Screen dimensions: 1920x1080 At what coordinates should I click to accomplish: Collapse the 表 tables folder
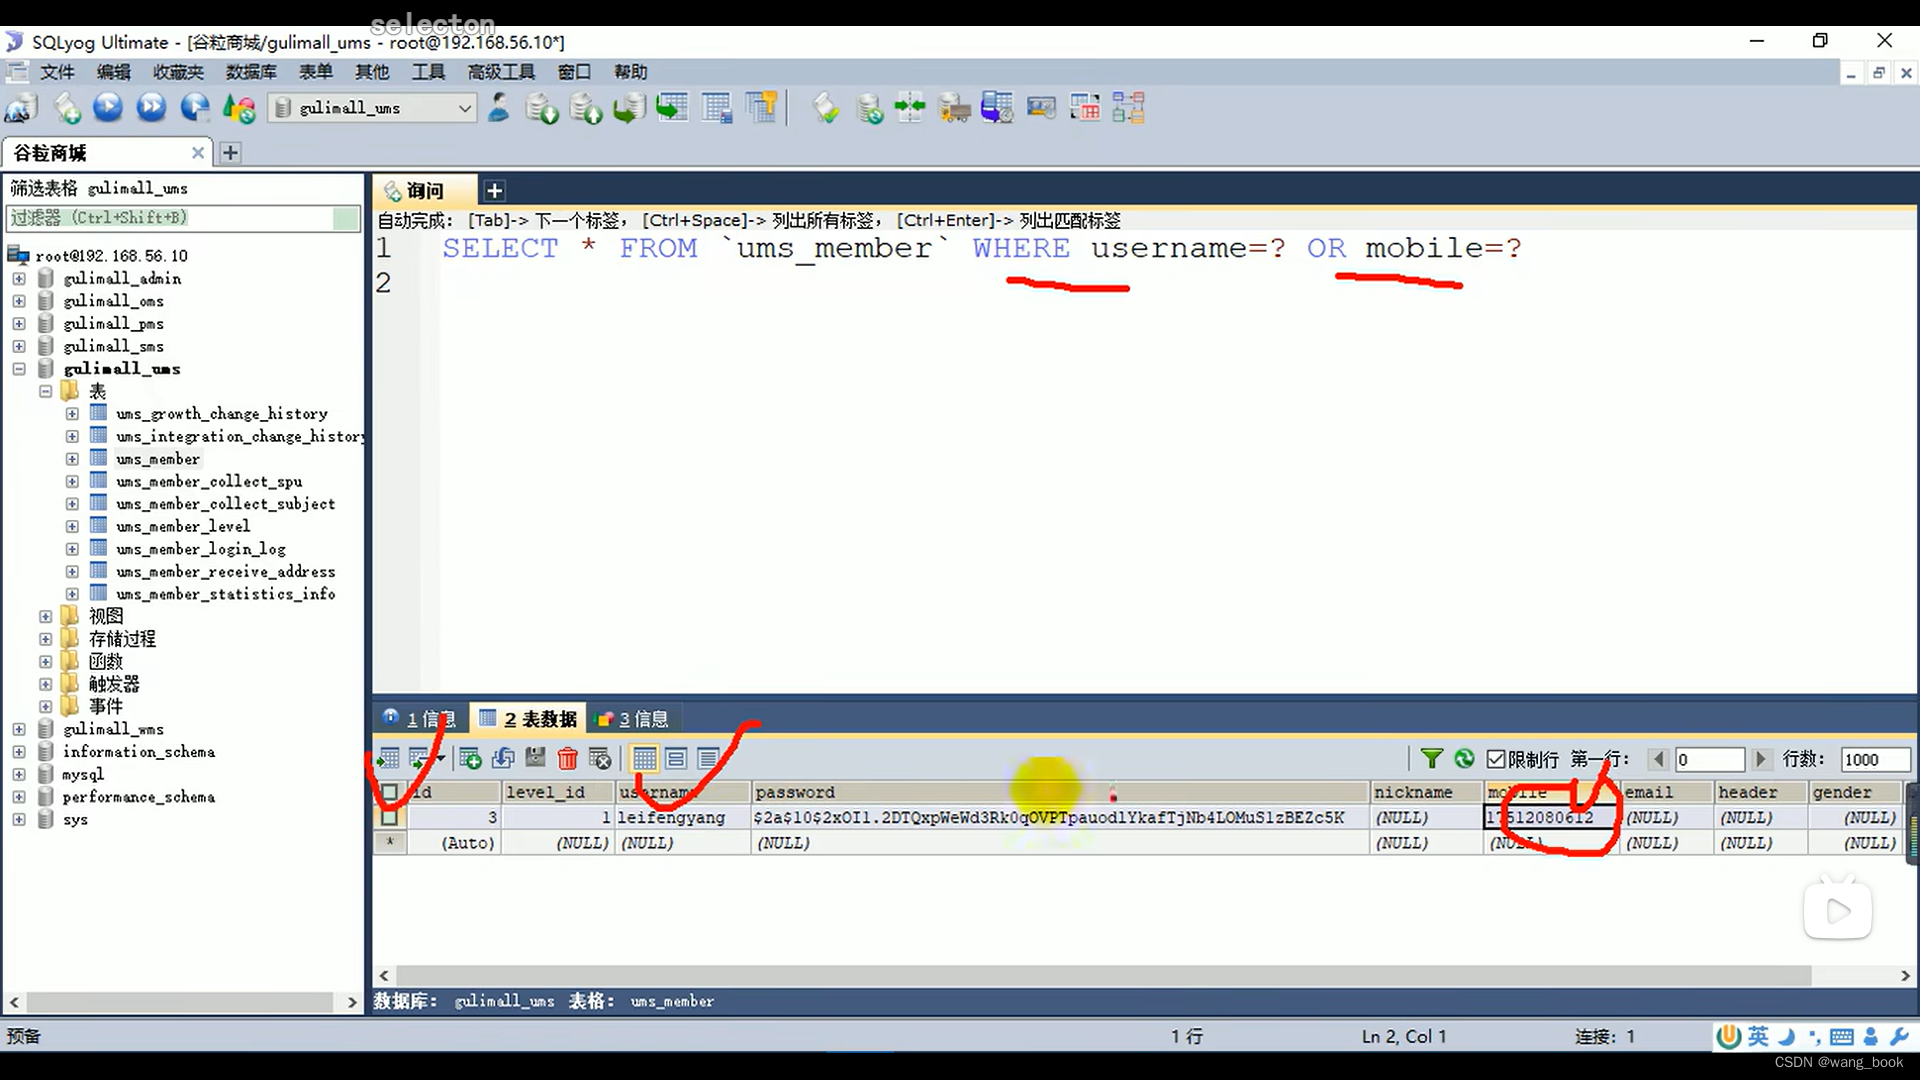(x=46, y=392)
